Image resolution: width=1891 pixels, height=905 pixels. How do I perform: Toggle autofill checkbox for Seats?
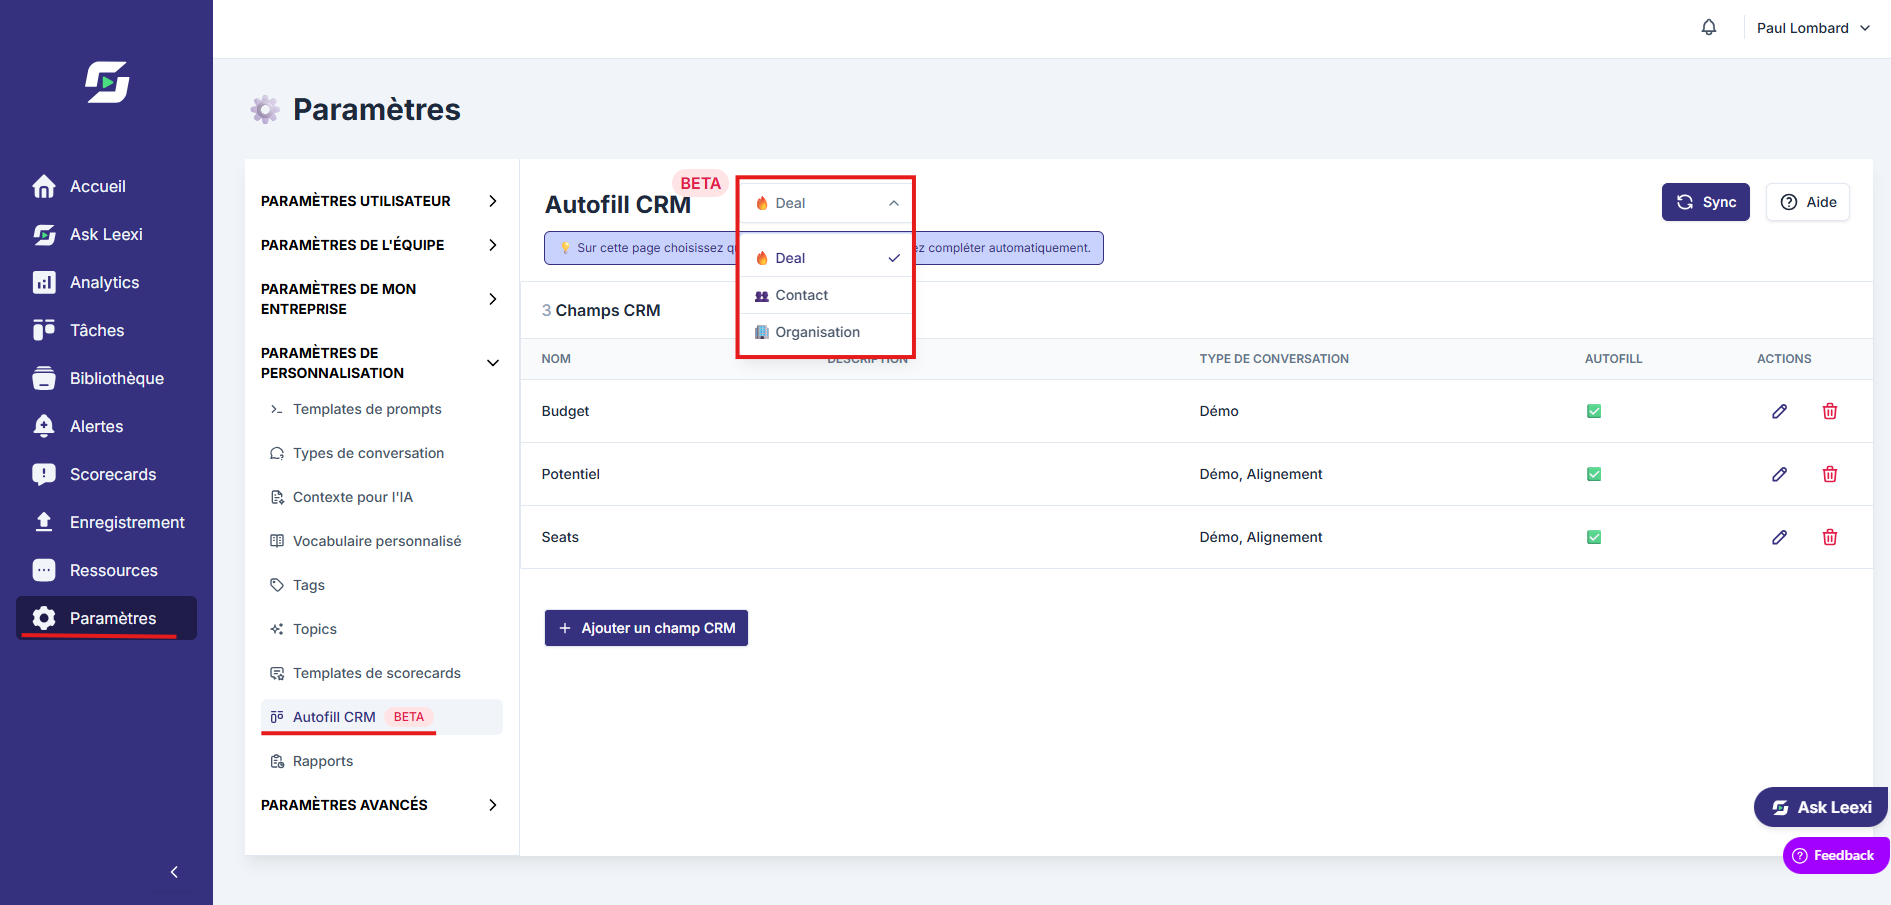click(x=1594, y=537)
